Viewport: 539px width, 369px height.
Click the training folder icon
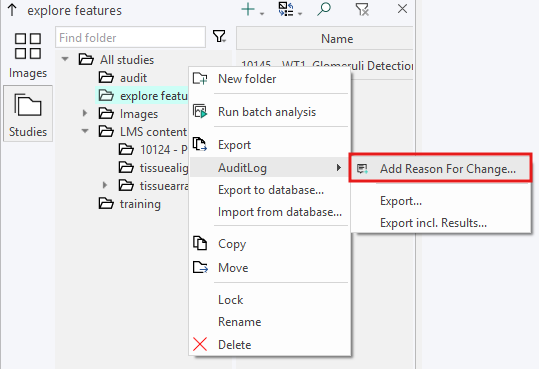(x=106, y=203)
